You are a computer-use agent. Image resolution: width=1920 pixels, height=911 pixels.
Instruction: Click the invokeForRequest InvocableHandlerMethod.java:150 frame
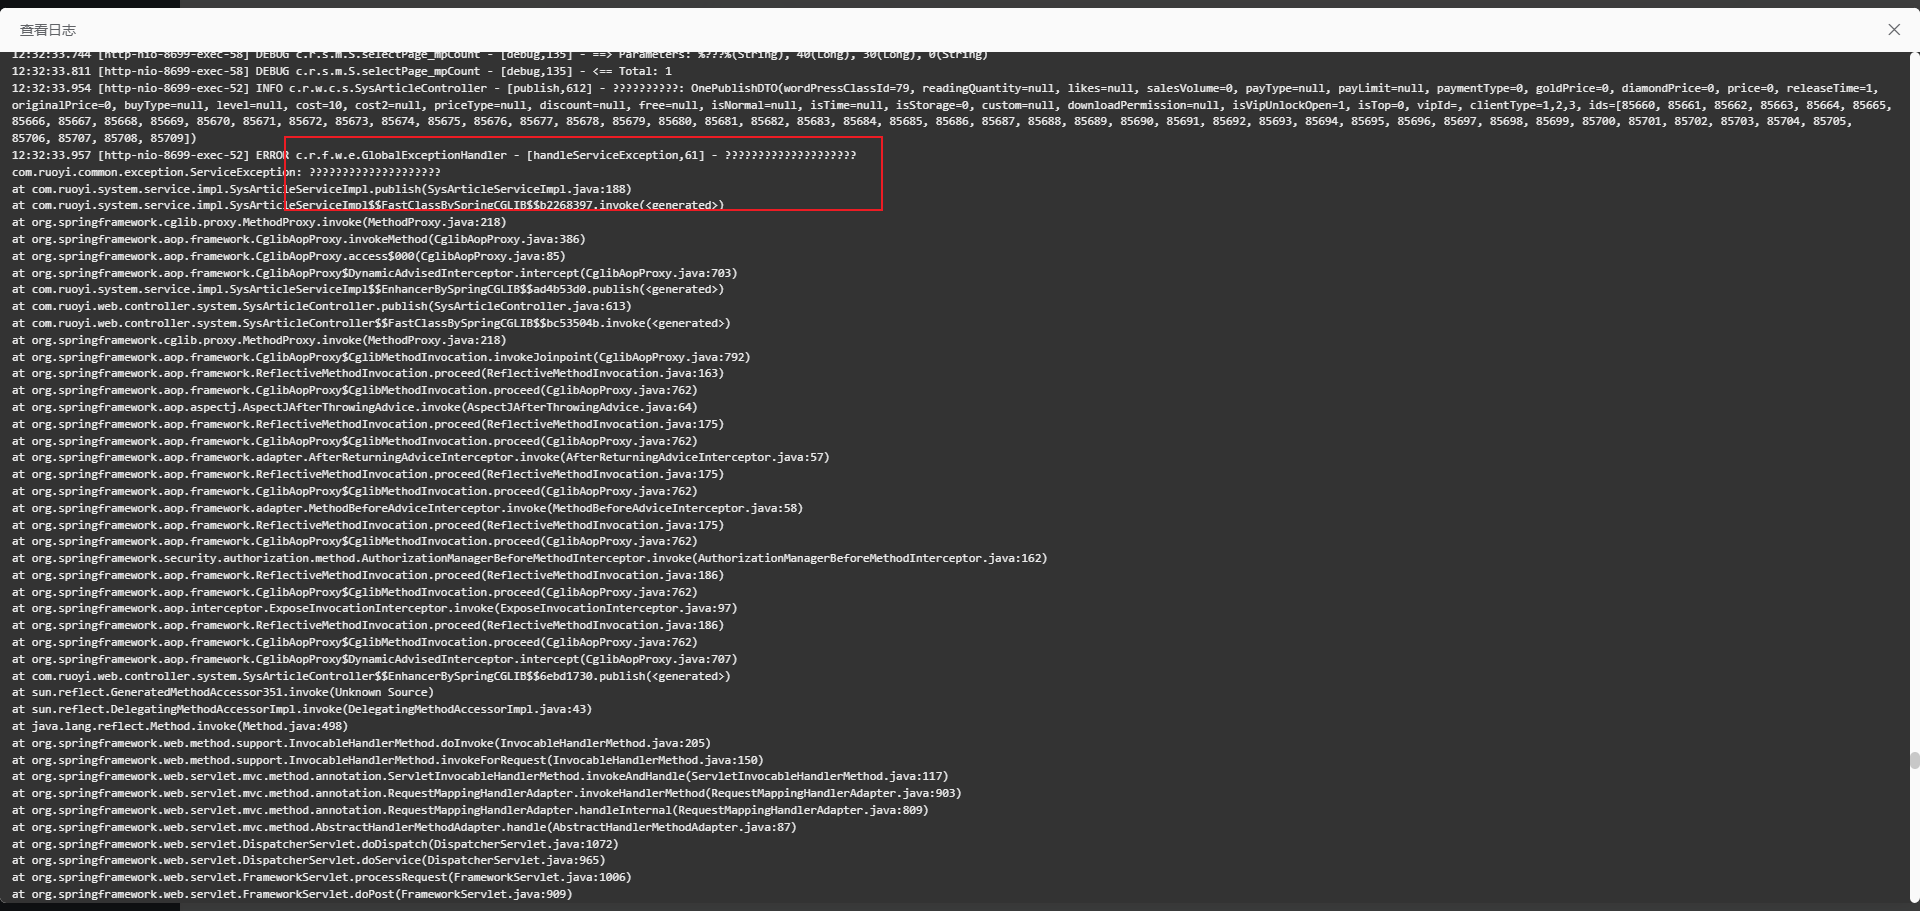tap(388, 761)
